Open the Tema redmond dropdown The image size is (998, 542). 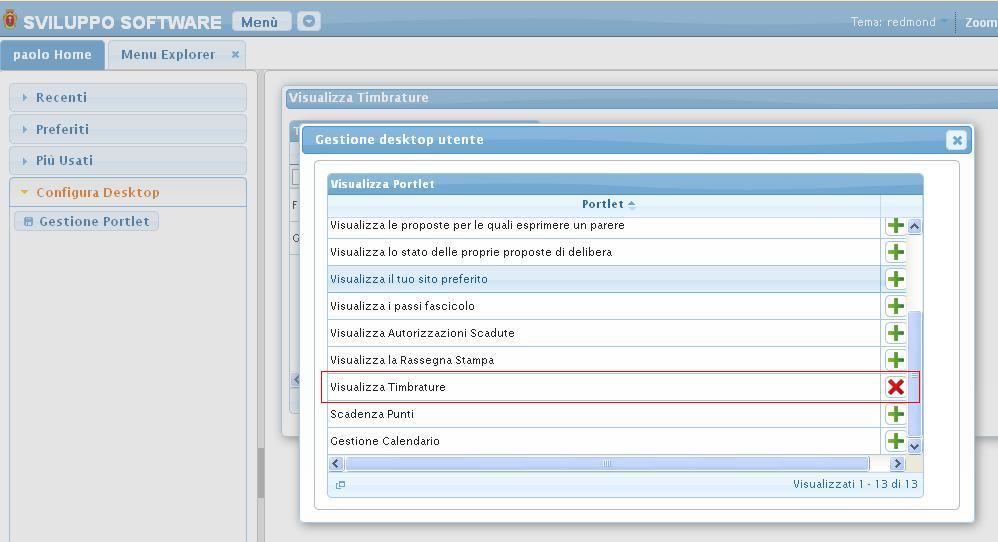[943, 22]
